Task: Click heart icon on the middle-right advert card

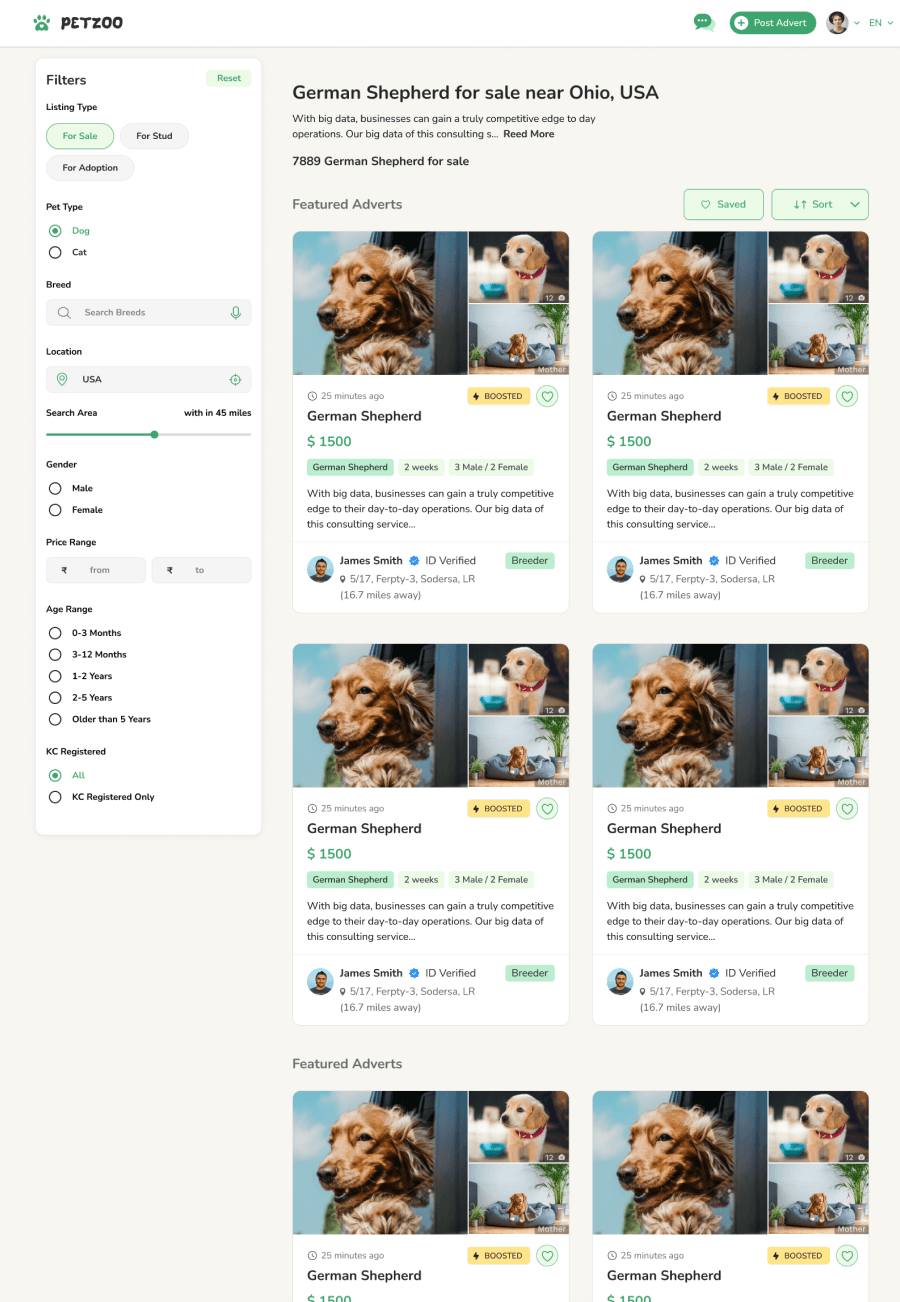Action: (x=847, y=809)
